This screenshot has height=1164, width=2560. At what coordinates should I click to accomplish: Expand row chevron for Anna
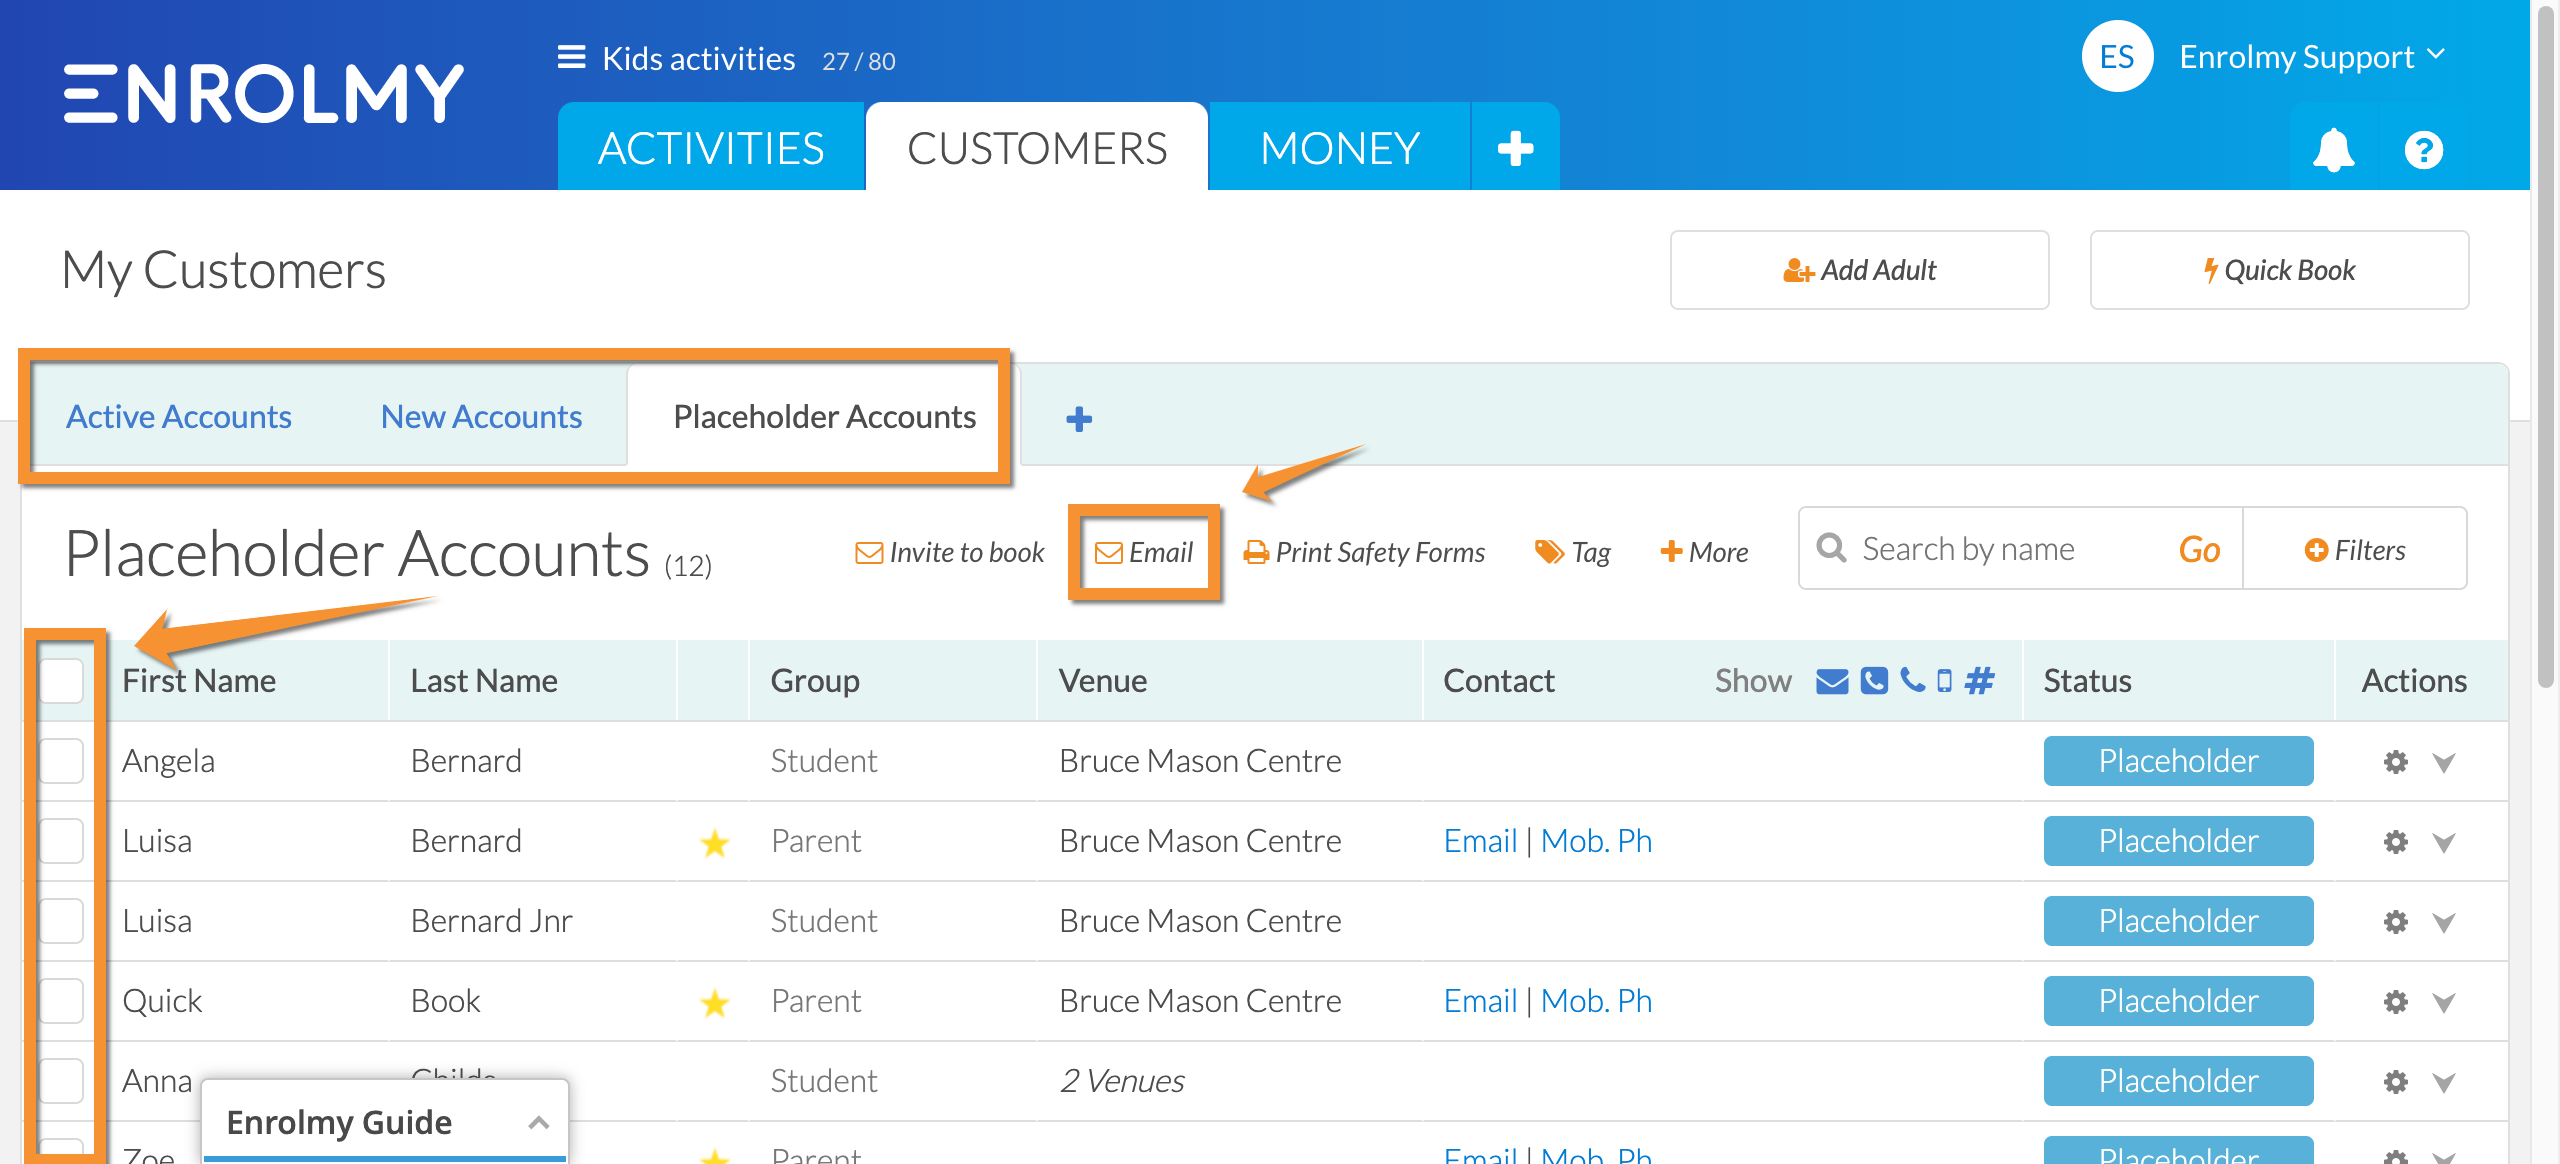tap(2444, 1083)
